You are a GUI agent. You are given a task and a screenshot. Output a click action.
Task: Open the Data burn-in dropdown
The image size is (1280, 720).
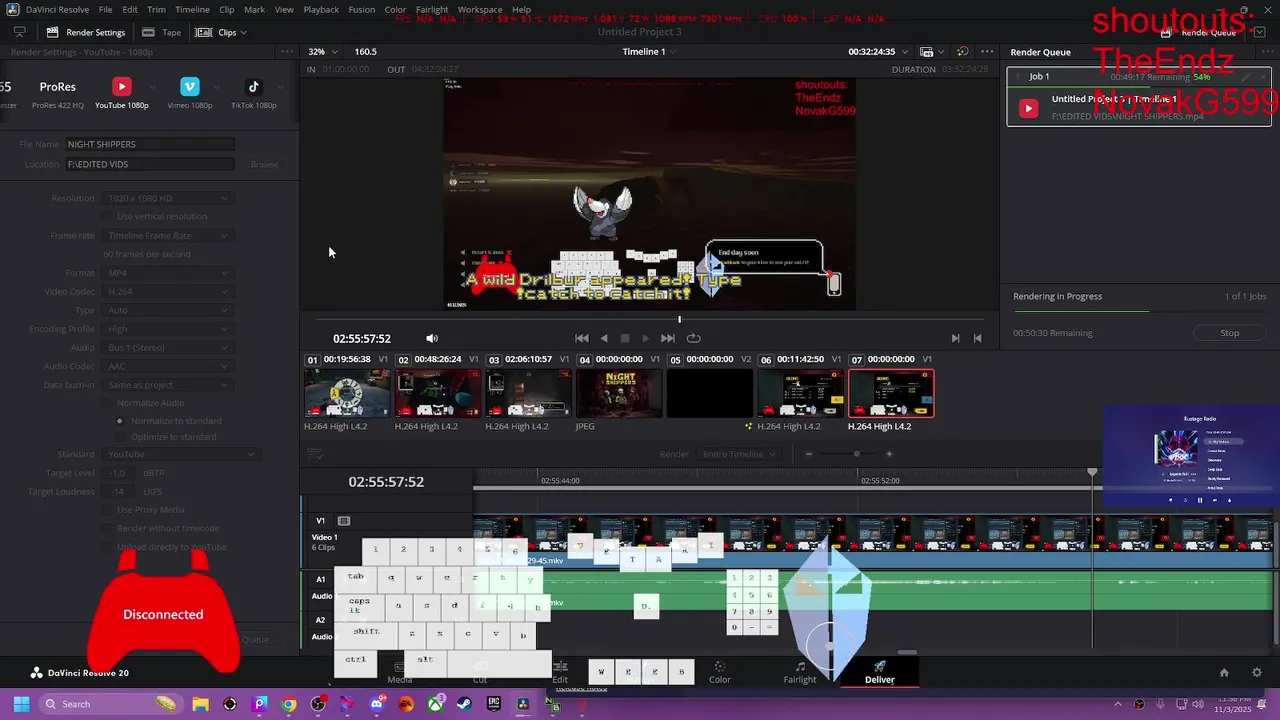click(167, 385)
